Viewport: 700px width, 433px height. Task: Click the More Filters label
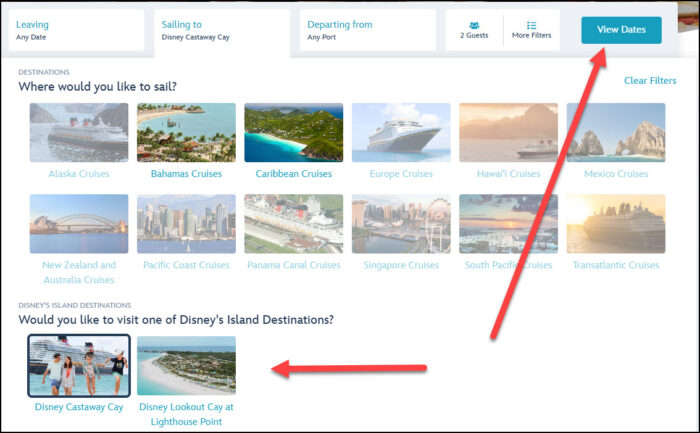pos(531,35)
